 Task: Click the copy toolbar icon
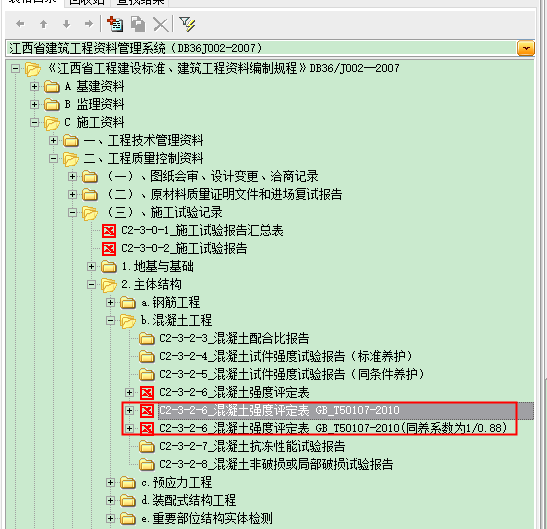pyautogui.click(x=138, y=24)
